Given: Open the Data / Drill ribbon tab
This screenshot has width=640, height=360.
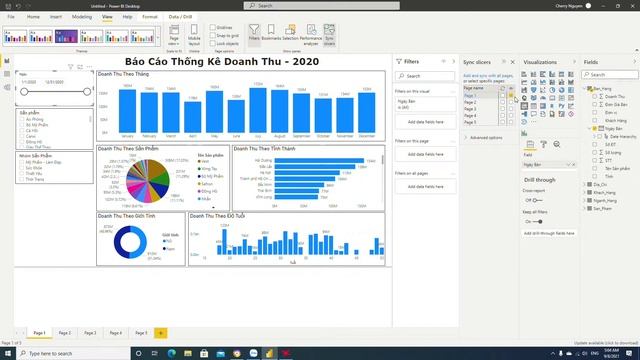Looking at the screenshot, I should (180, 17).
